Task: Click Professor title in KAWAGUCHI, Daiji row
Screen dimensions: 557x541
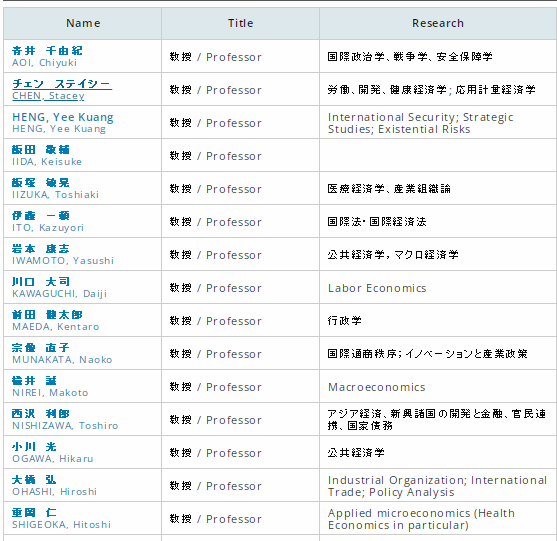Action: tap(215, 288)
